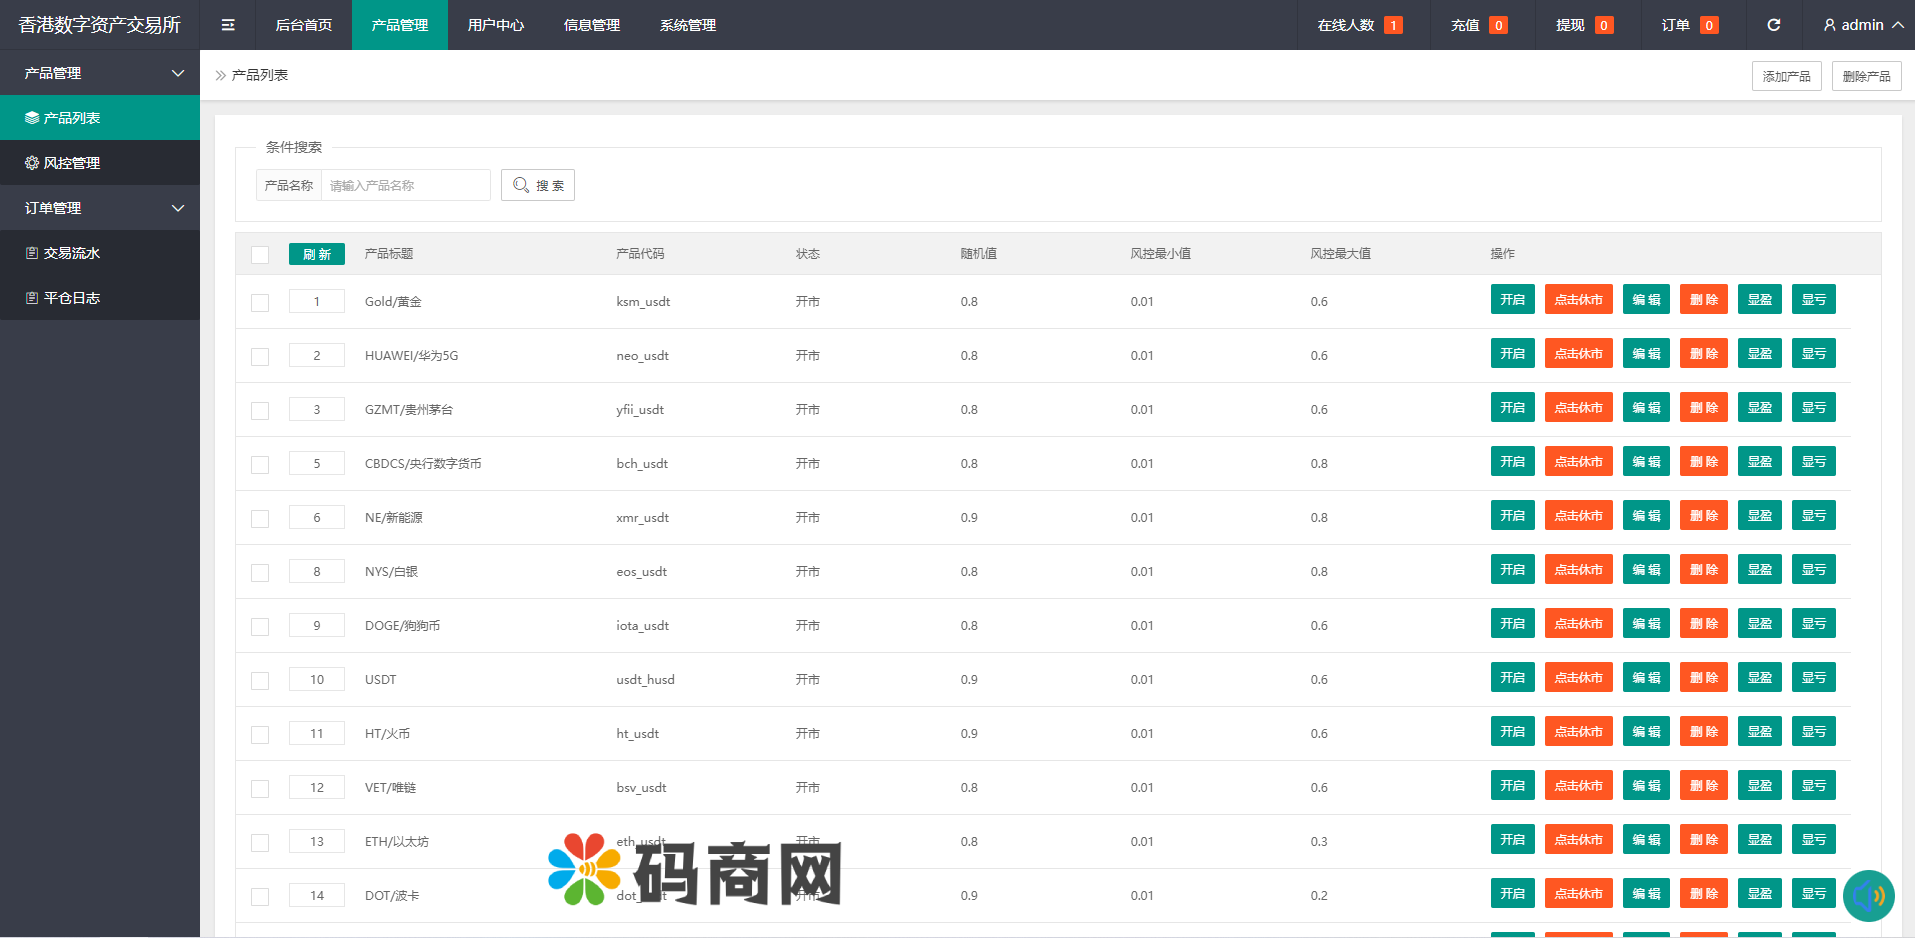
Task: Check the box for Gold/黄金 row
Action: (260, 302)
